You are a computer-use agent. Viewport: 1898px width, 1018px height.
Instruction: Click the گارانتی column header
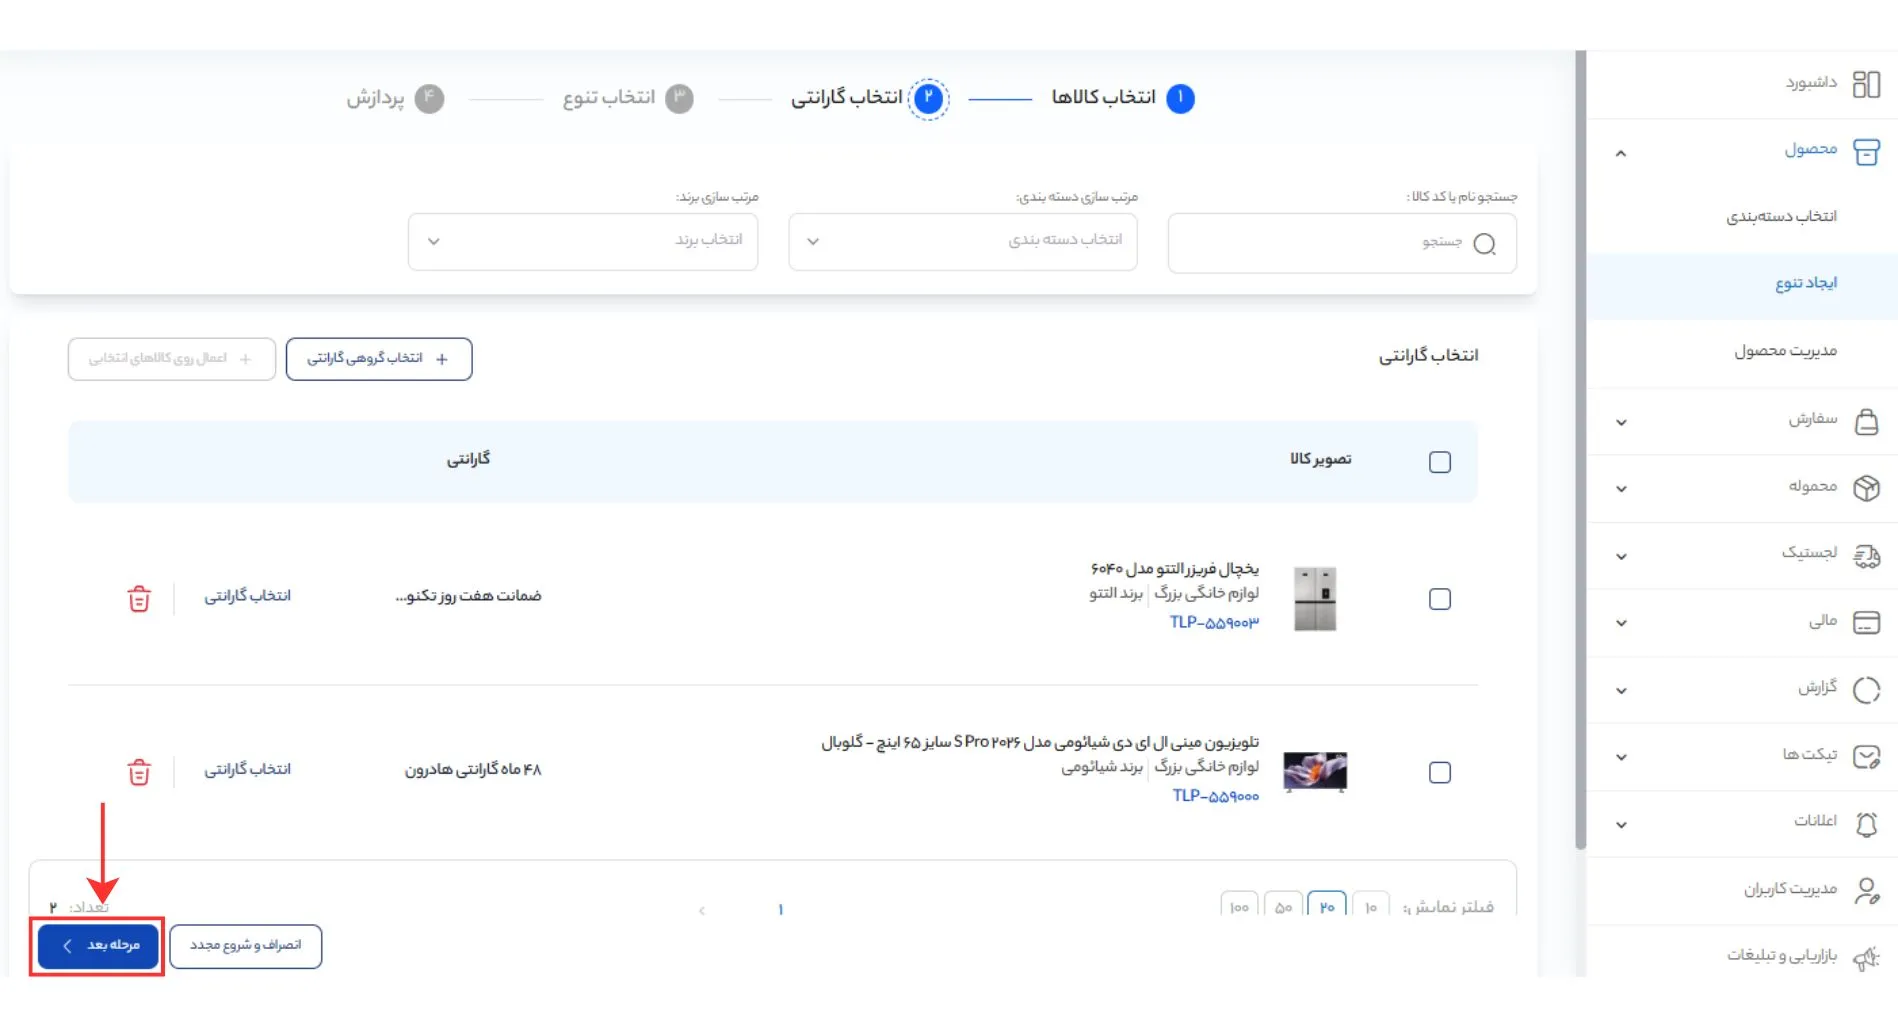[468, 460]
